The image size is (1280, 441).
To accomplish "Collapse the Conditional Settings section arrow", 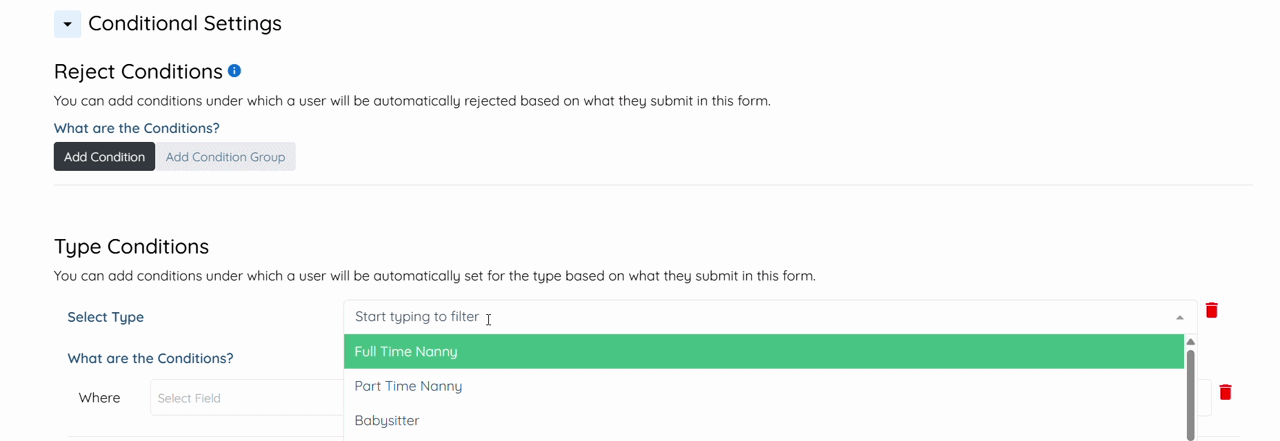I will coord(67,24).
